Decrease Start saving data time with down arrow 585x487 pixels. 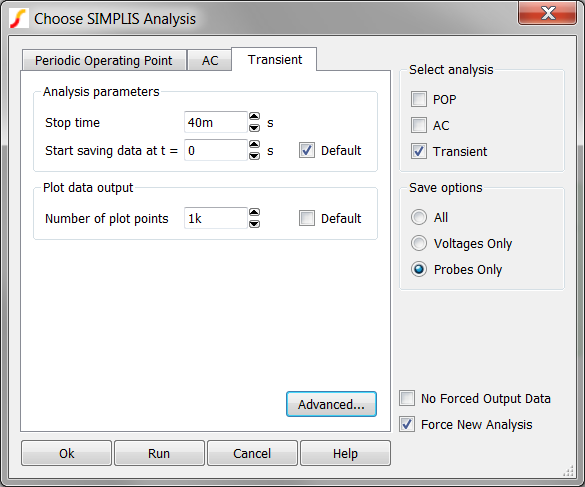(x=254, y=156)
